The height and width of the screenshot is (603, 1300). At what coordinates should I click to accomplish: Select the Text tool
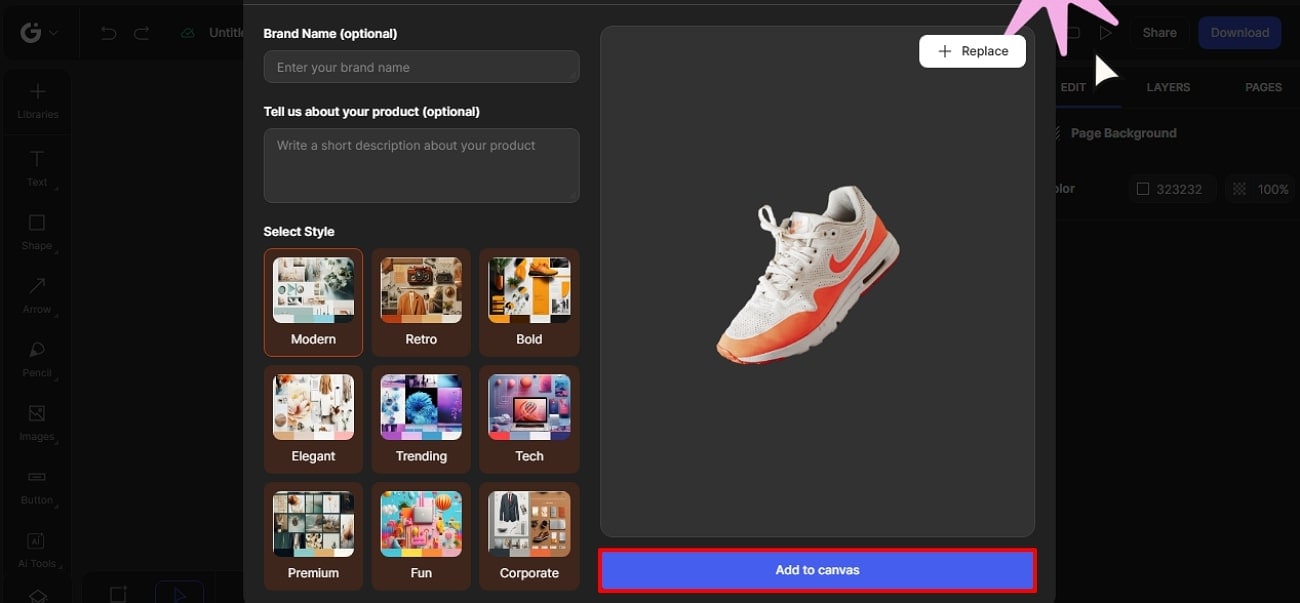click(x=37, y=169)
